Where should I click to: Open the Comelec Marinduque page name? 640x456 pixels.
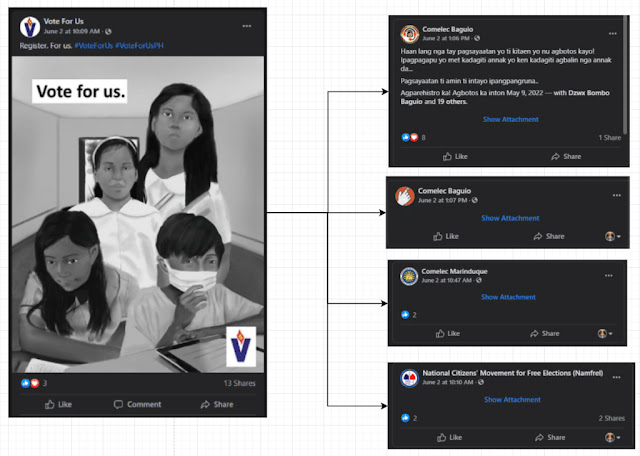point(454,271)
